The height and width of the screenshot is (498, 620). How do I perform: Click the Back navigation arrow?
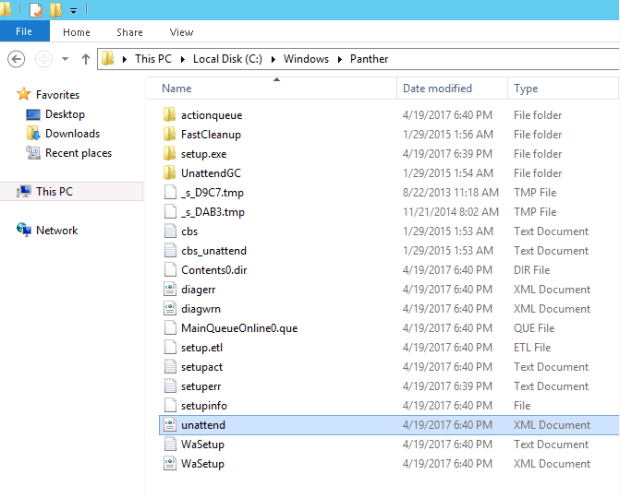coord(16,59)
